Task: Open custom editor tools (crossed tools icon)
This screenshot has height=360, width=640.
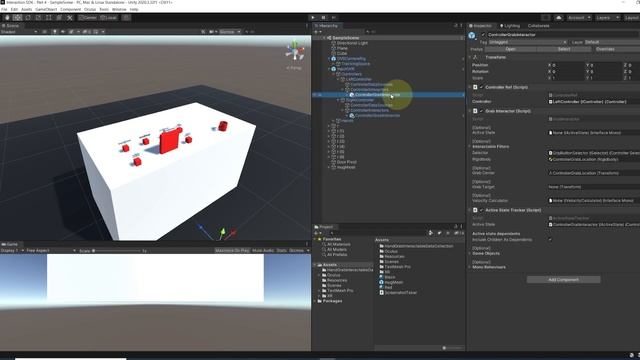Action: 70,18
